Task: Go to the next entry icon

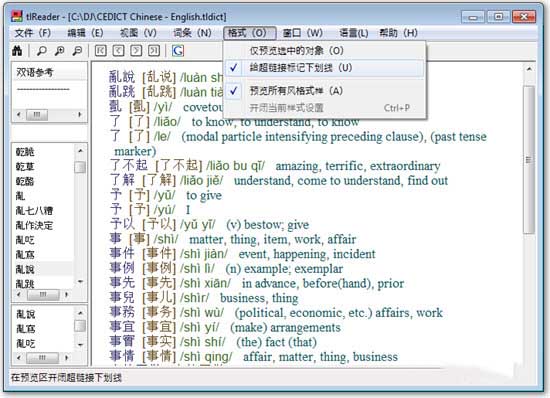Action: pyautogui.click(x=136, y=51)
